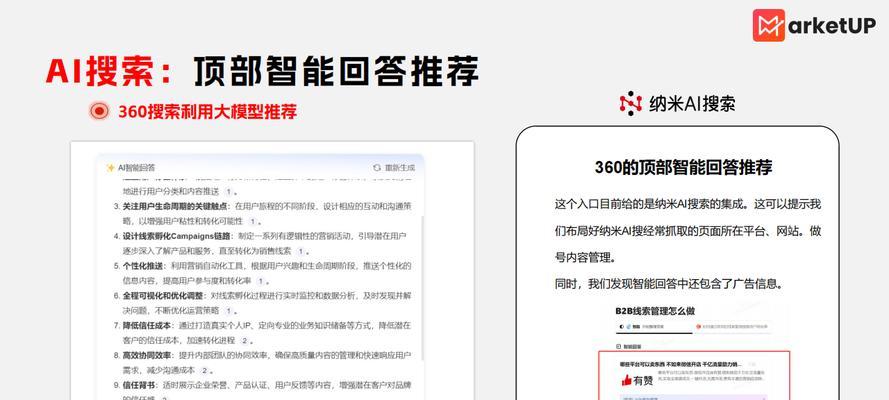The width and height of the screenshot is (889, 400).
Task: Click the text 号内容管理
Action: point(585,258)
